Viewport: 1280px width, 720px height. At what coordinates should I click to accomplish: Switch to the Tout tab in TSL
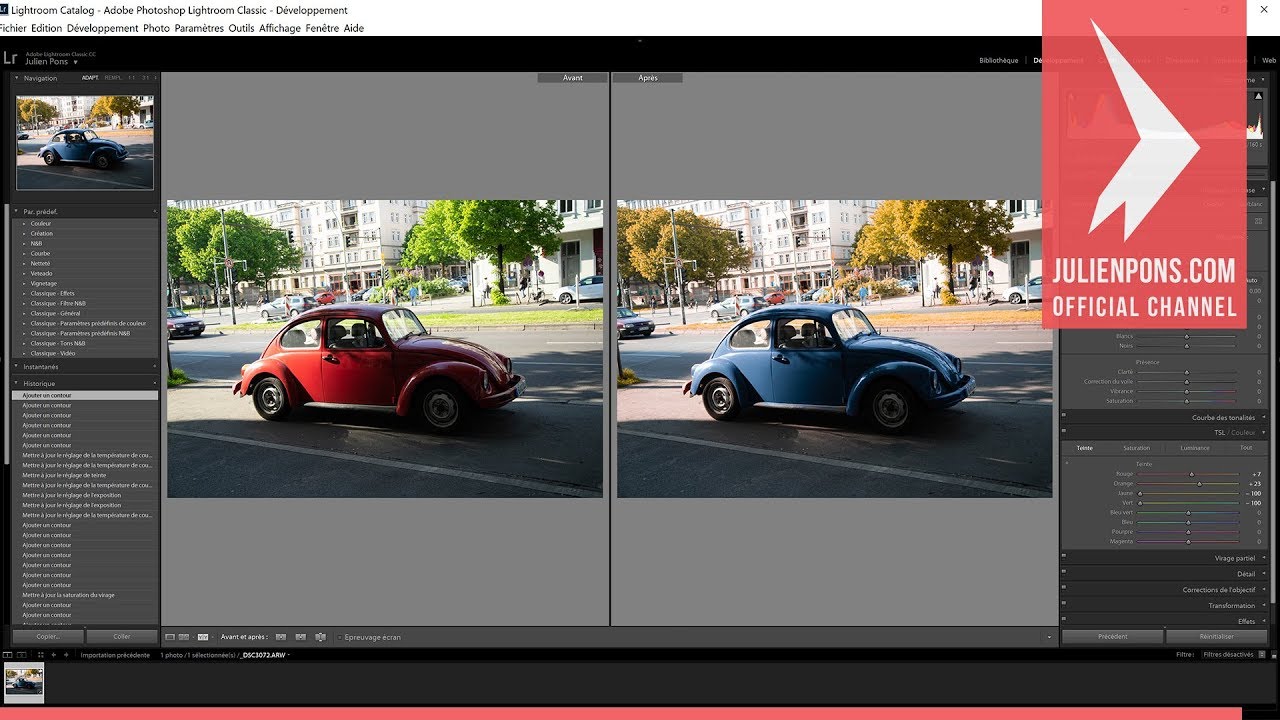(1246, 448)
